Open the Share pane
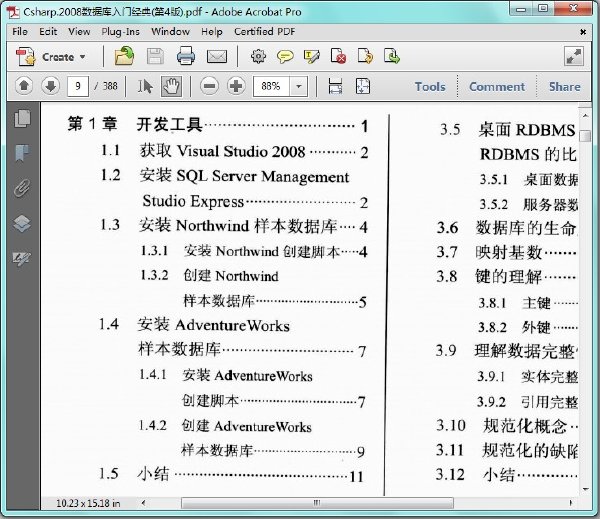The height and width of the screenshot is (519, 600). point(564,87)
